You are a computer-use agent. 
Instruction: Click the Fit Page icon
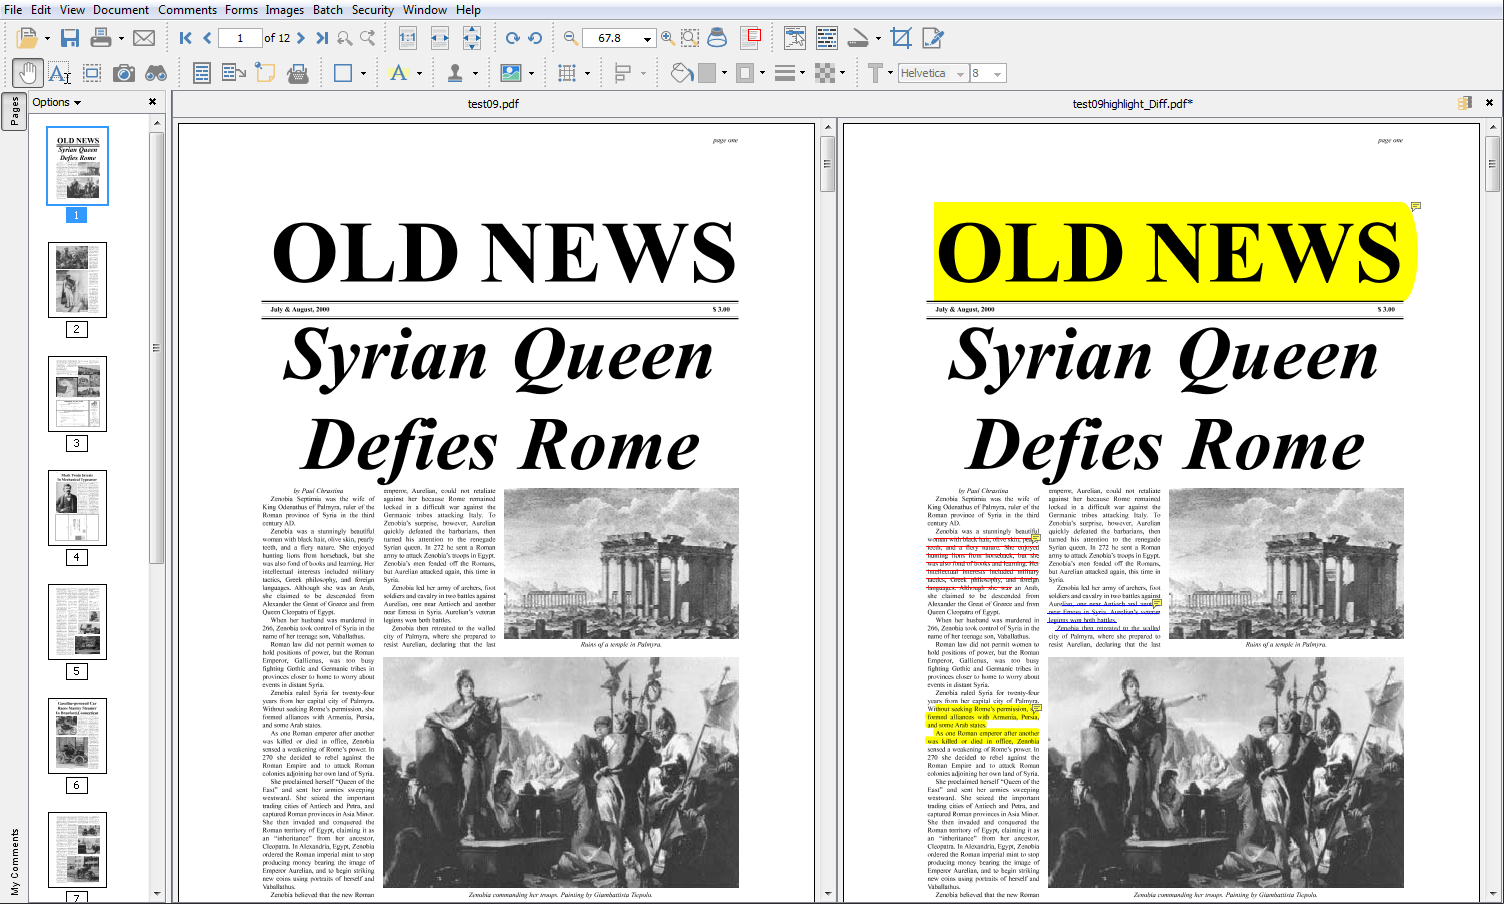pos(472,38)
